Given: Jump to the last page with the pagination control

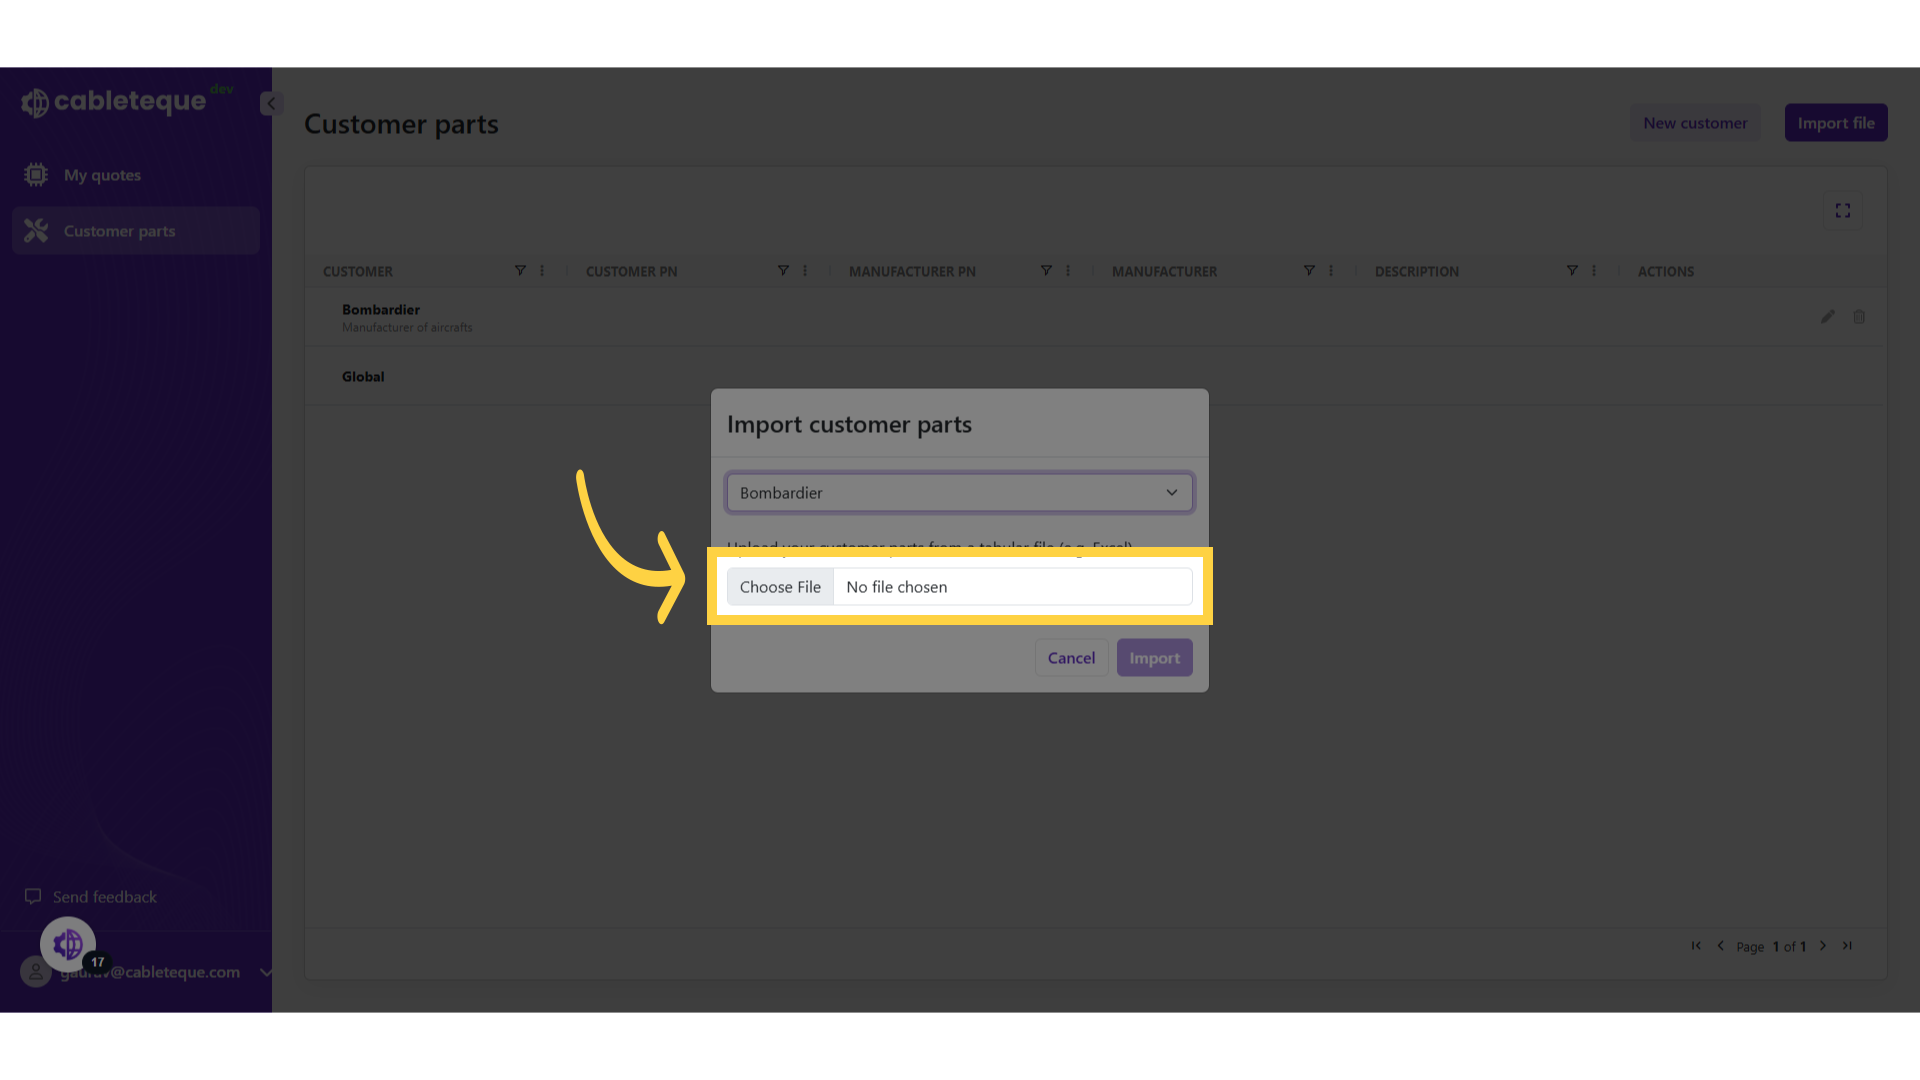Looking at the screenshot, I should point(1846,946).
